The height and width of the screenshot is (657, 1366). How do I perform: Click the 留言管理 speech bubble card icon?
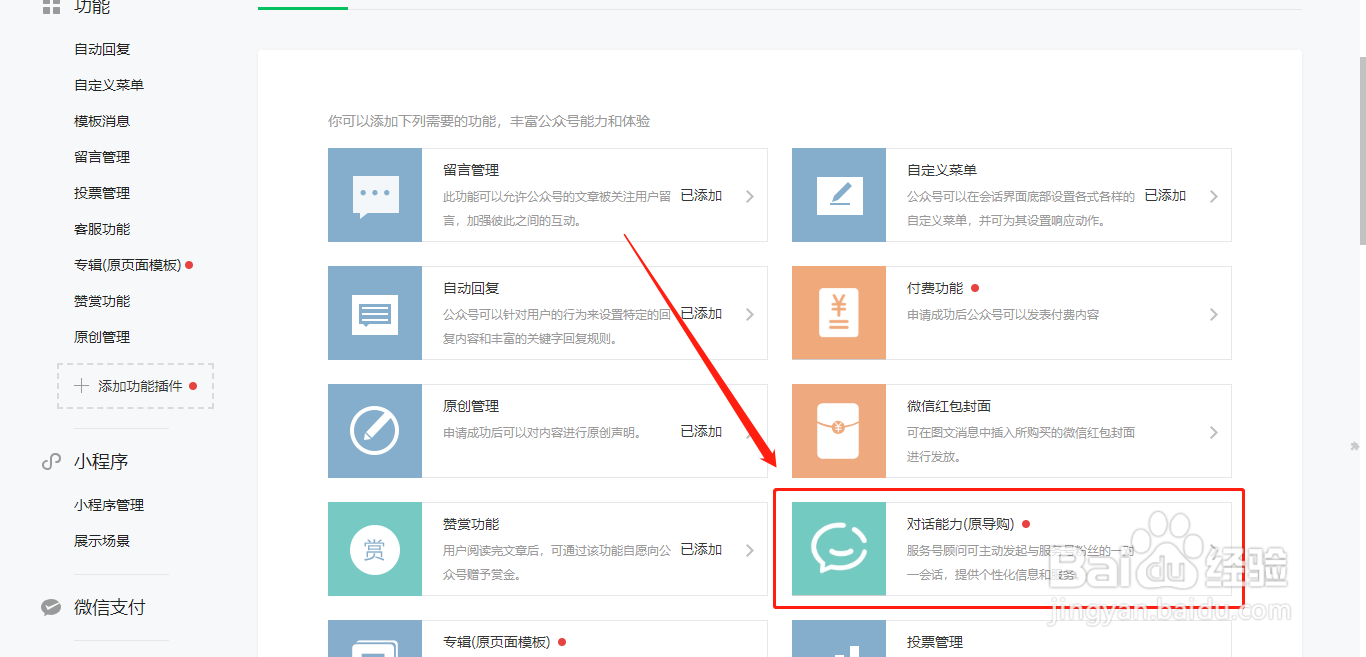pyautogui.click(x=375, y=195)
